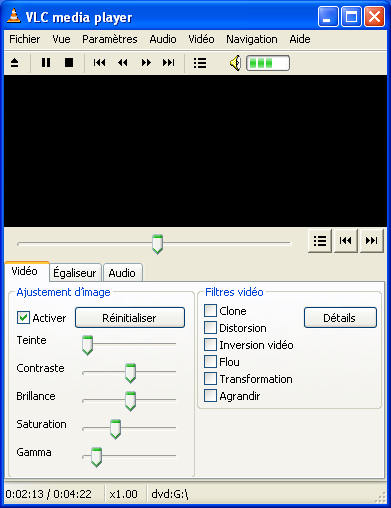Stop playback with the square stop icon

69,63
